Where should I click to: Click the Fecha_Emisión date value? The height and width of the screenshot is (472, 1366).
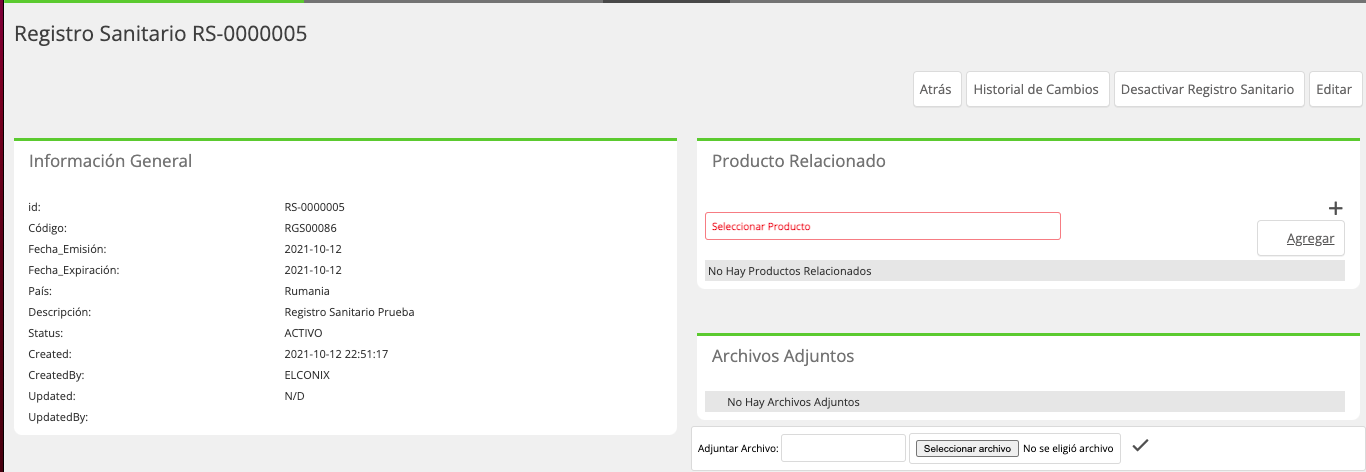point(313,249)
